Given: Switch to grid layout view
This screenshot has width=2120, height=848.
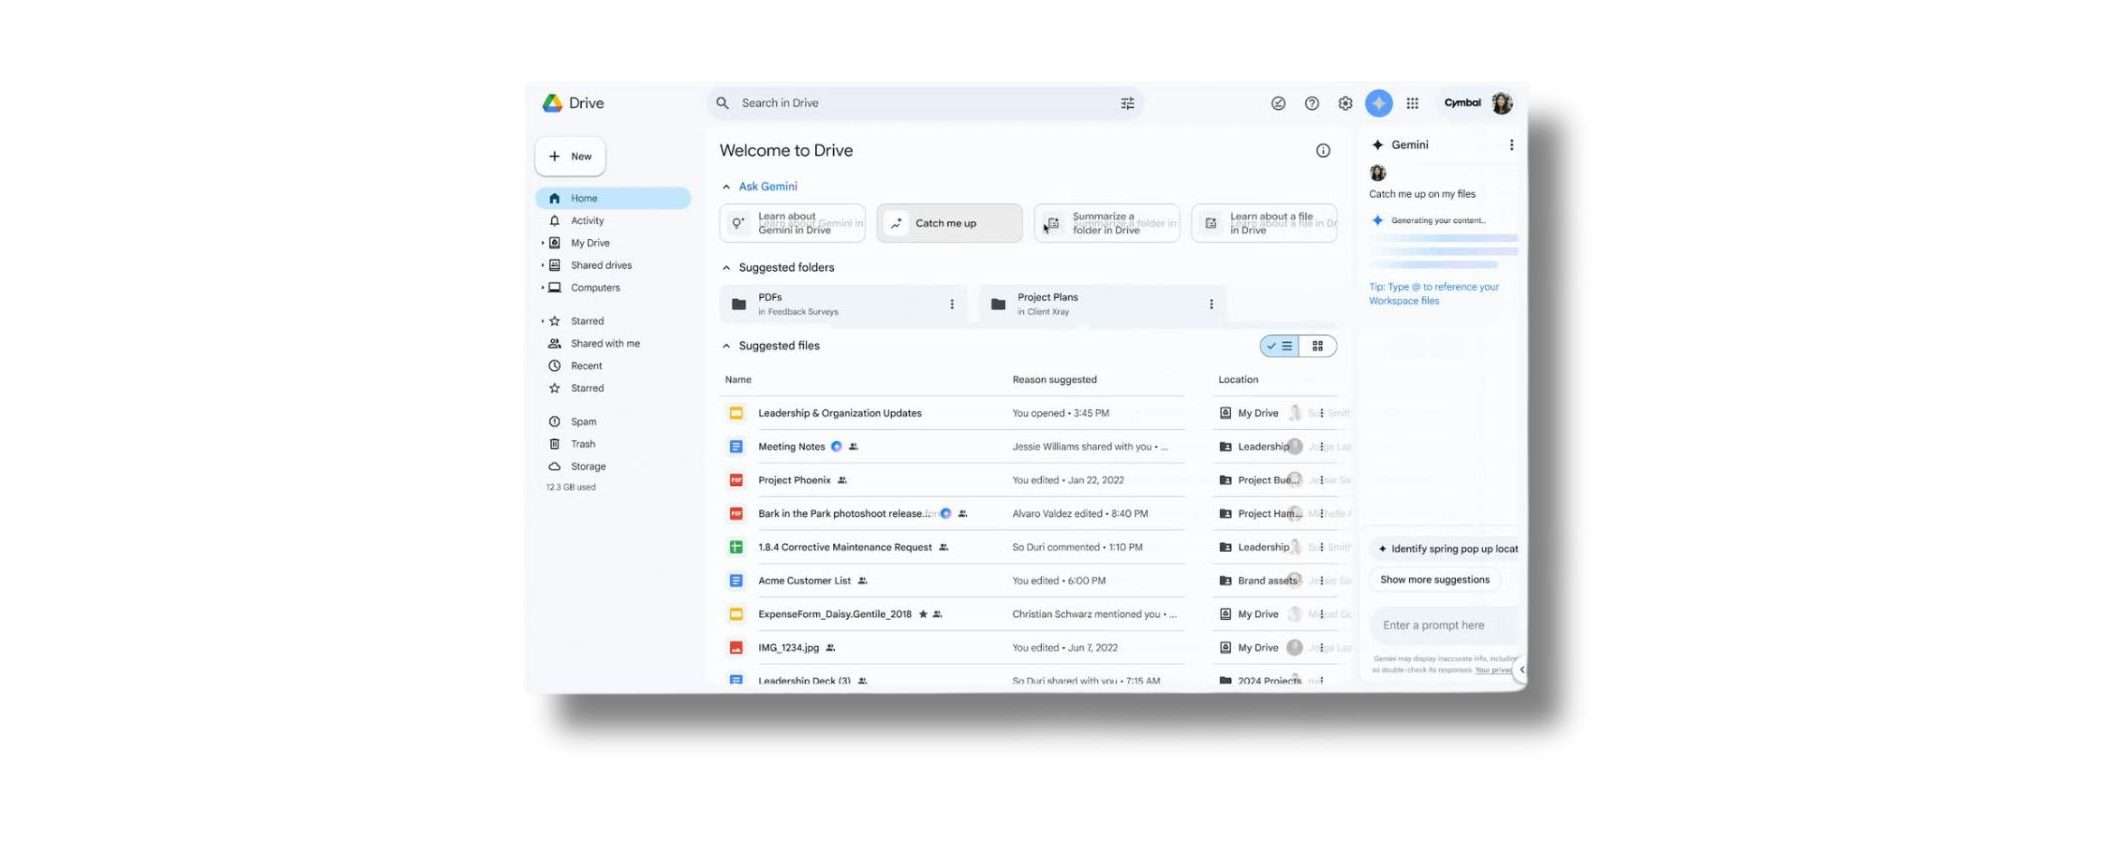Looking at the screenshot, I should (1317, 346).
